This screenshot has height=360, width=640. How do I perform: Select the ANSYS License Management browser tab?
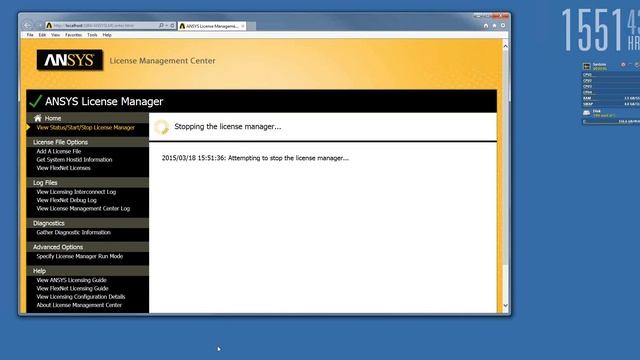[212, 26]
